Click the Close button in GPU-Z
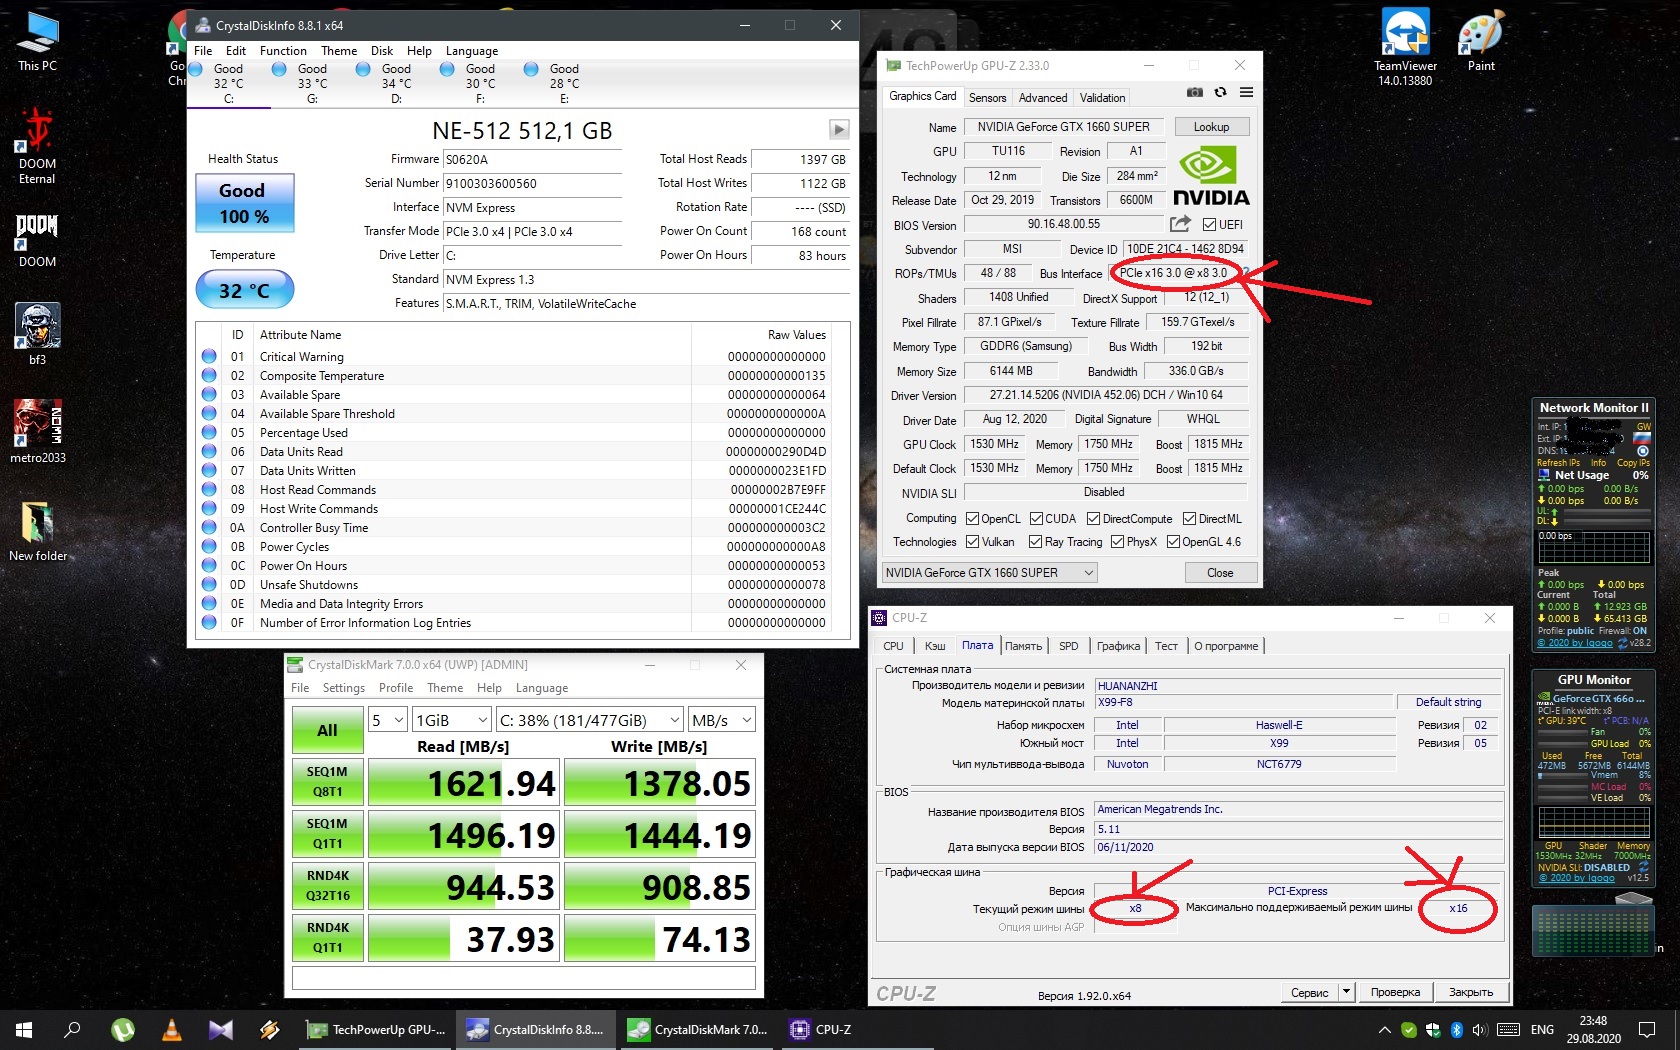The height and width of the screenshot is (1050, 1680). coord(1220,573)
